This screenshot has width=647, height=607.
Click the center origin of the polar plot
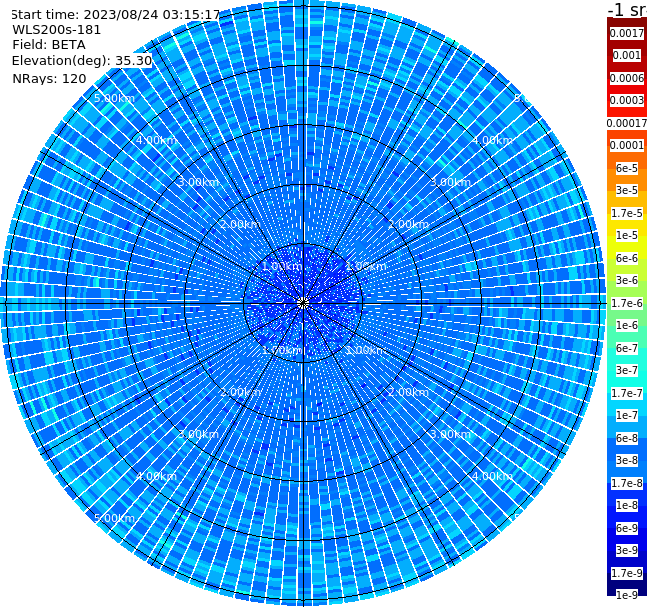coord(303,303)
